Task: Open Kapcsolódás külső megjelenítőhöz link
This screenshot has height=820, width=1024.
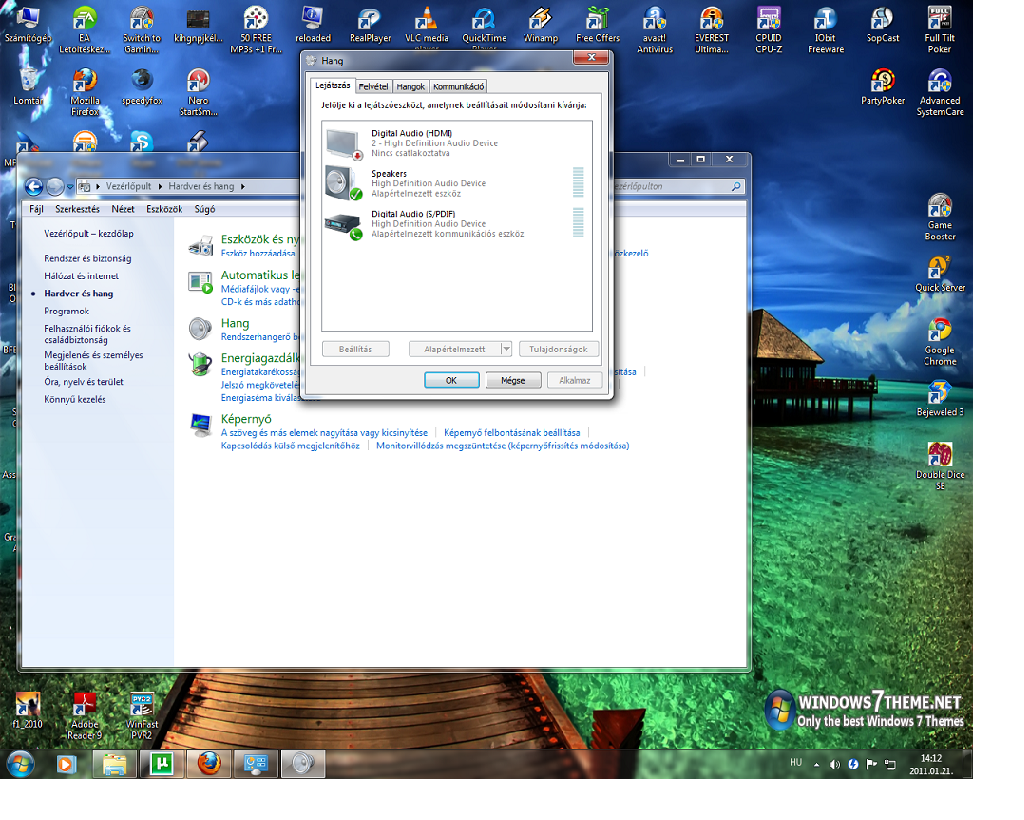Action: point(290,446)
